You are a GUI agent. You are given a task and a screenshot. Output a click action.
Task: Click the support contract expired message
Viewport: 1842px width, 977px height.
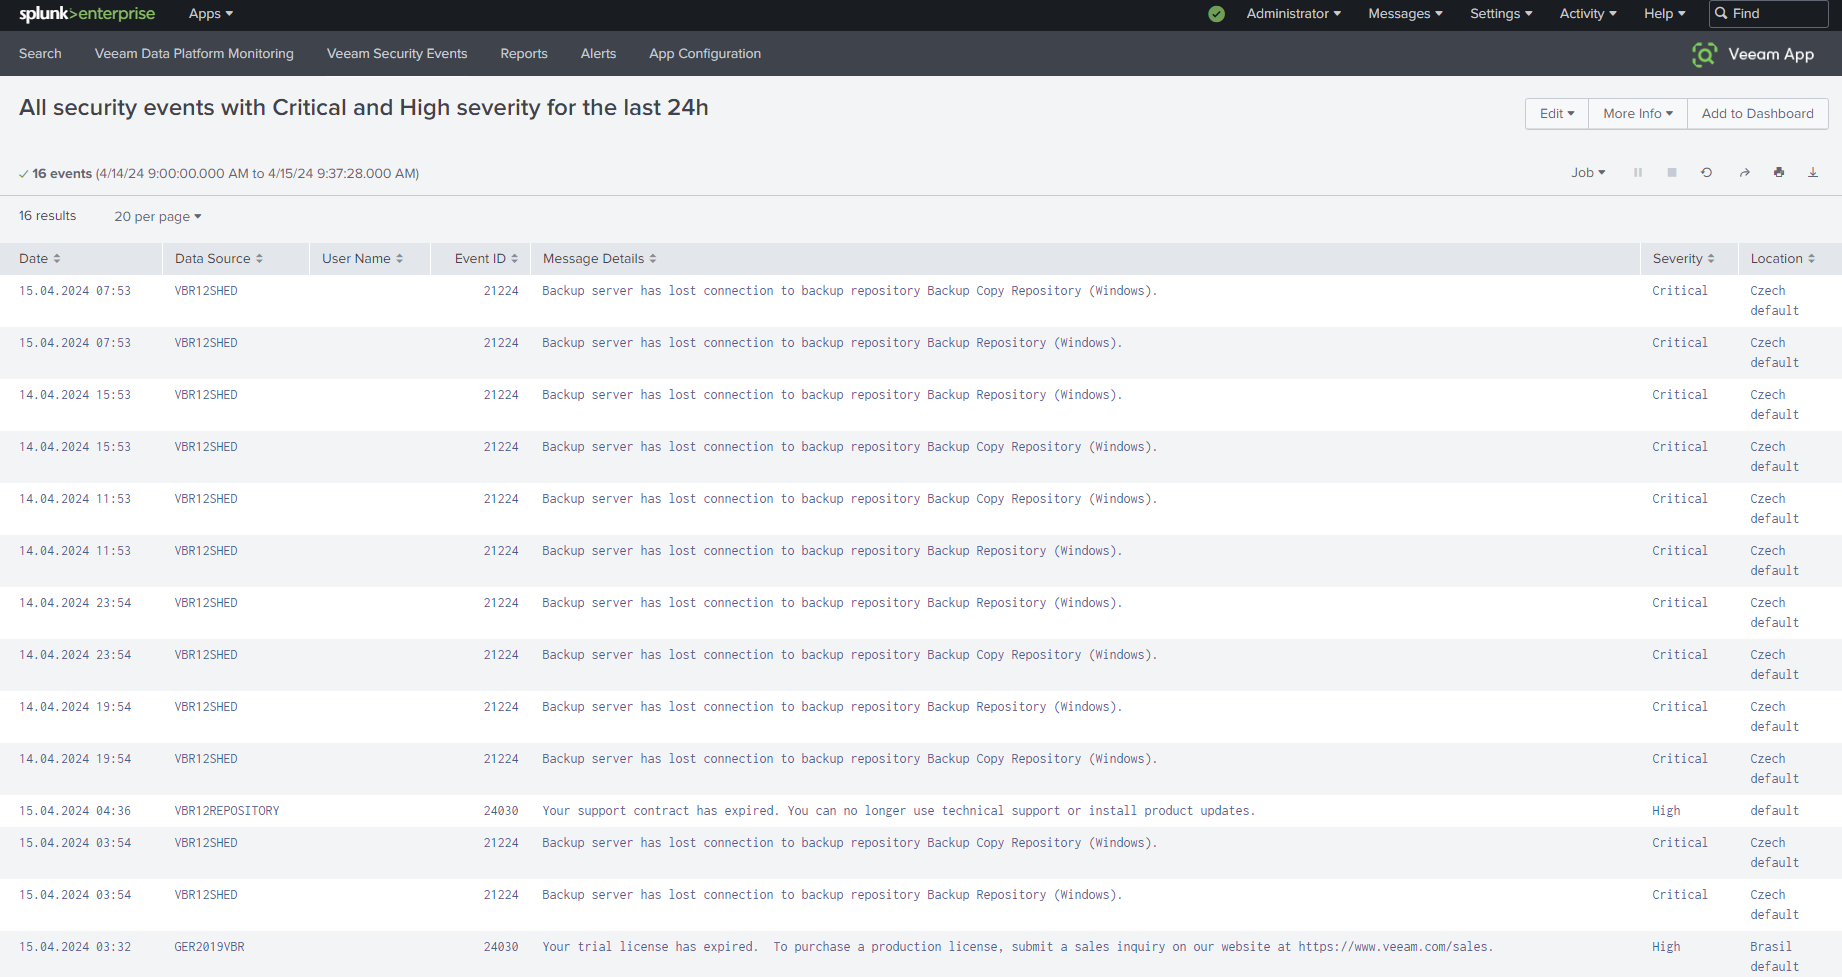coord(898,811)
